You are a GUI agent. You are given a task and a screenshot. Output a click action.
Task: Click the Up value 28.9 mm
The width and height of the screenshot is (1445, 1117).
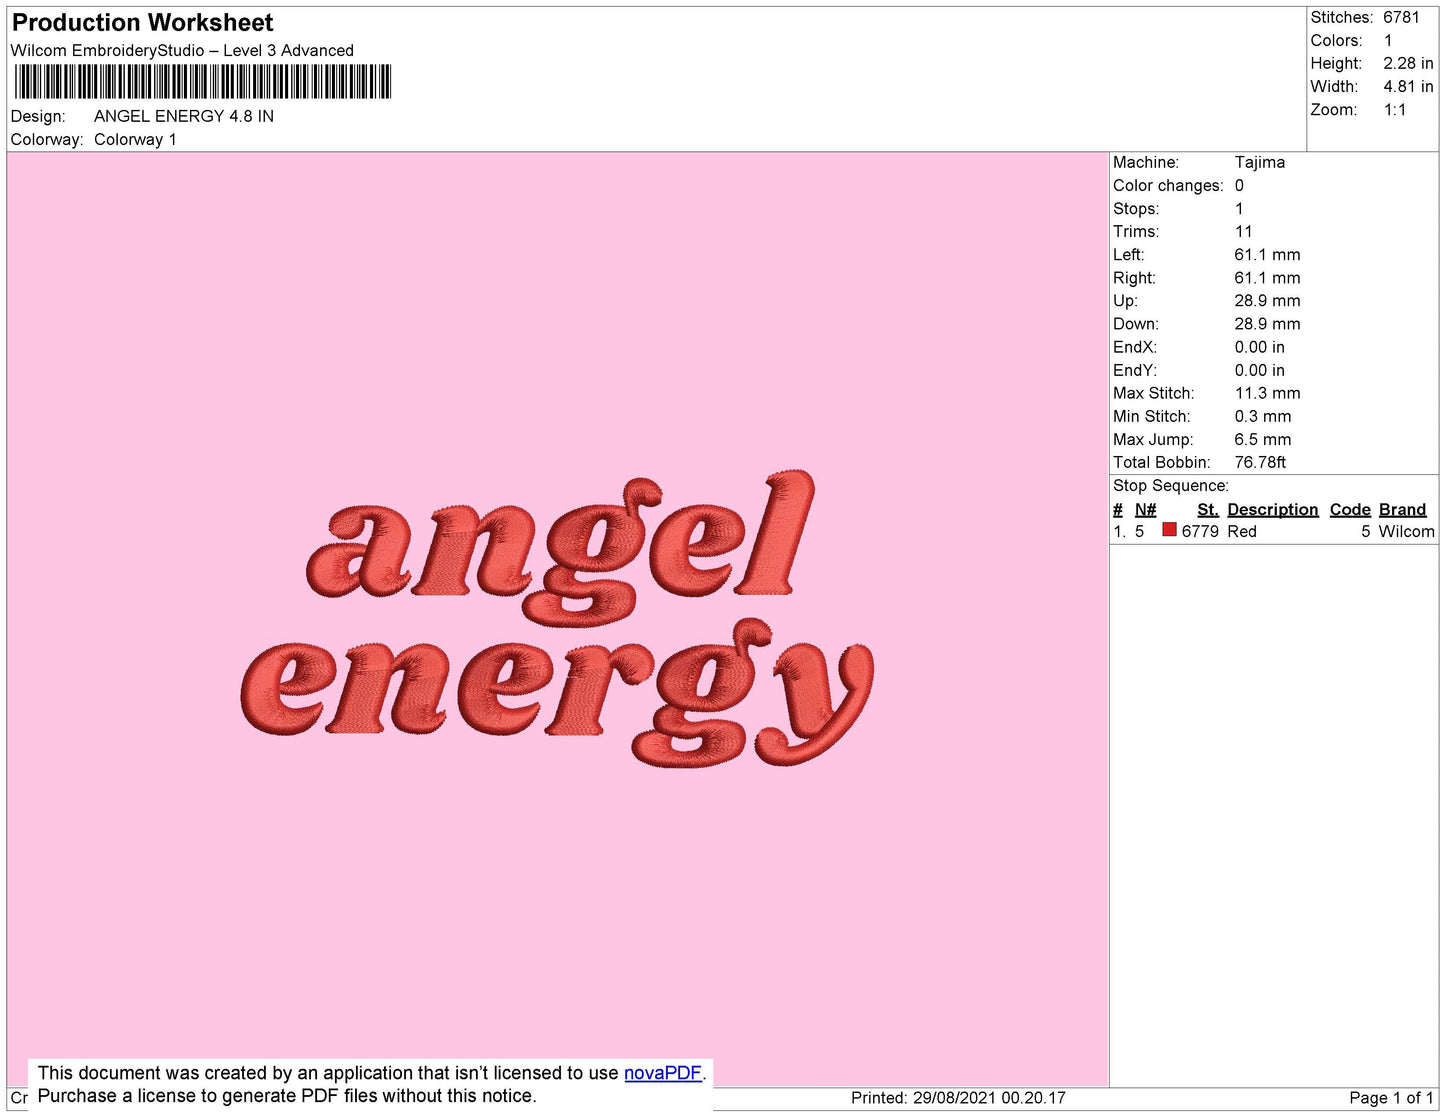pos(1267,300)
